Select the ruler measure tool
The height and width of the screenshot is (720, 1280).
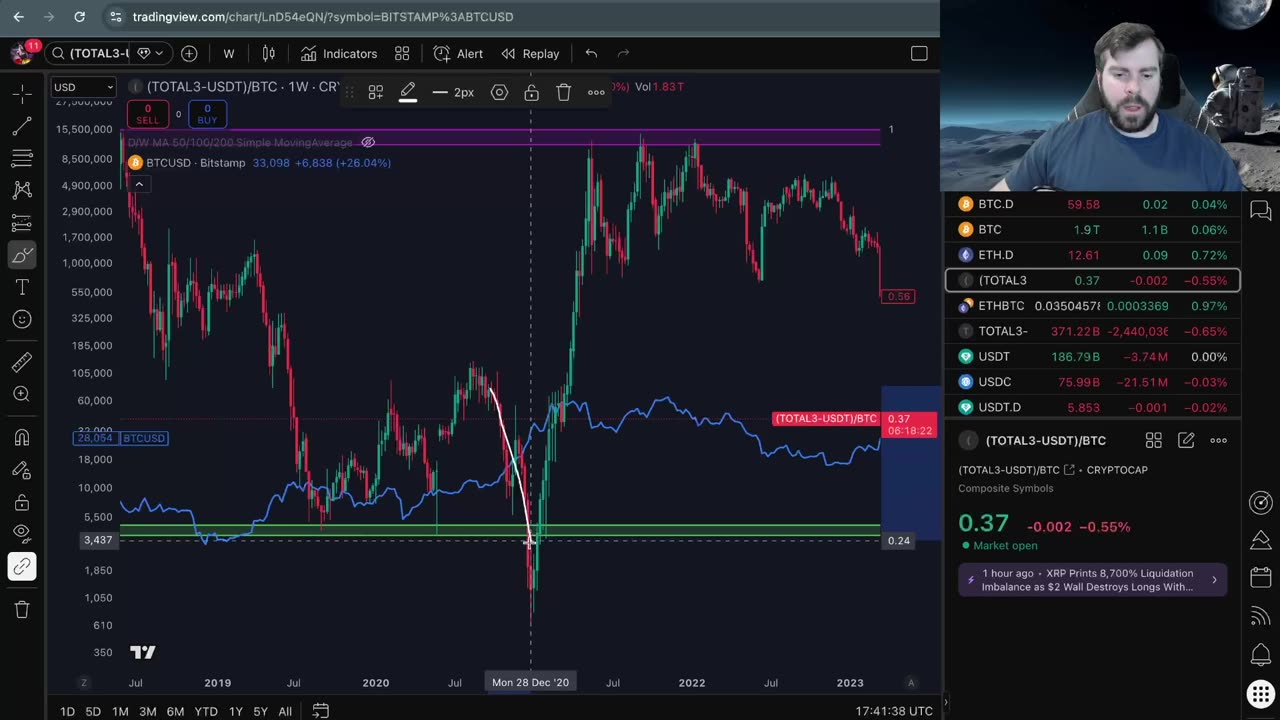tap(22, 362)
